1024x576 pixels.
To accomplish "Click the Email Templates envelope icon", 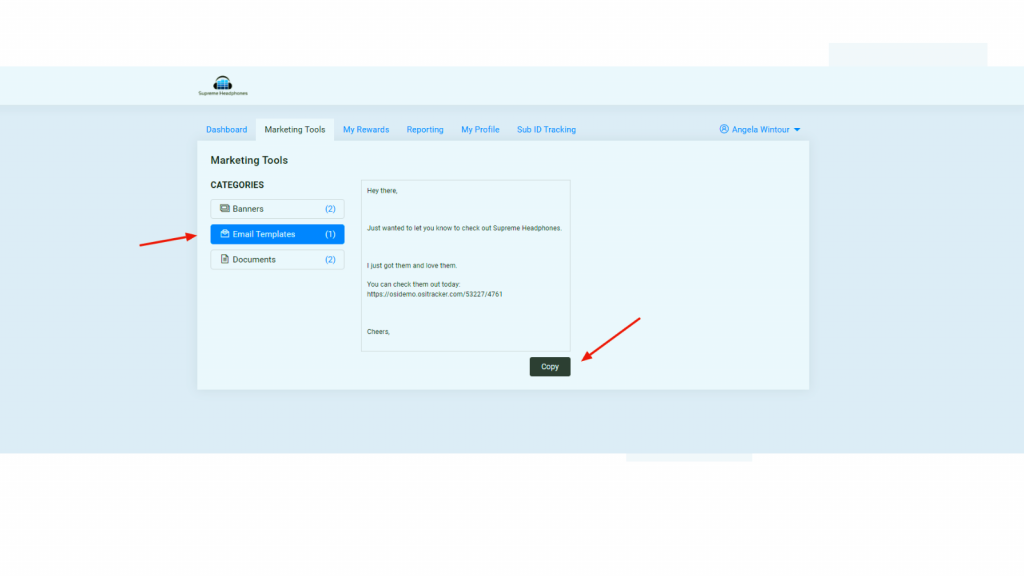I will (x=225, y=234).
